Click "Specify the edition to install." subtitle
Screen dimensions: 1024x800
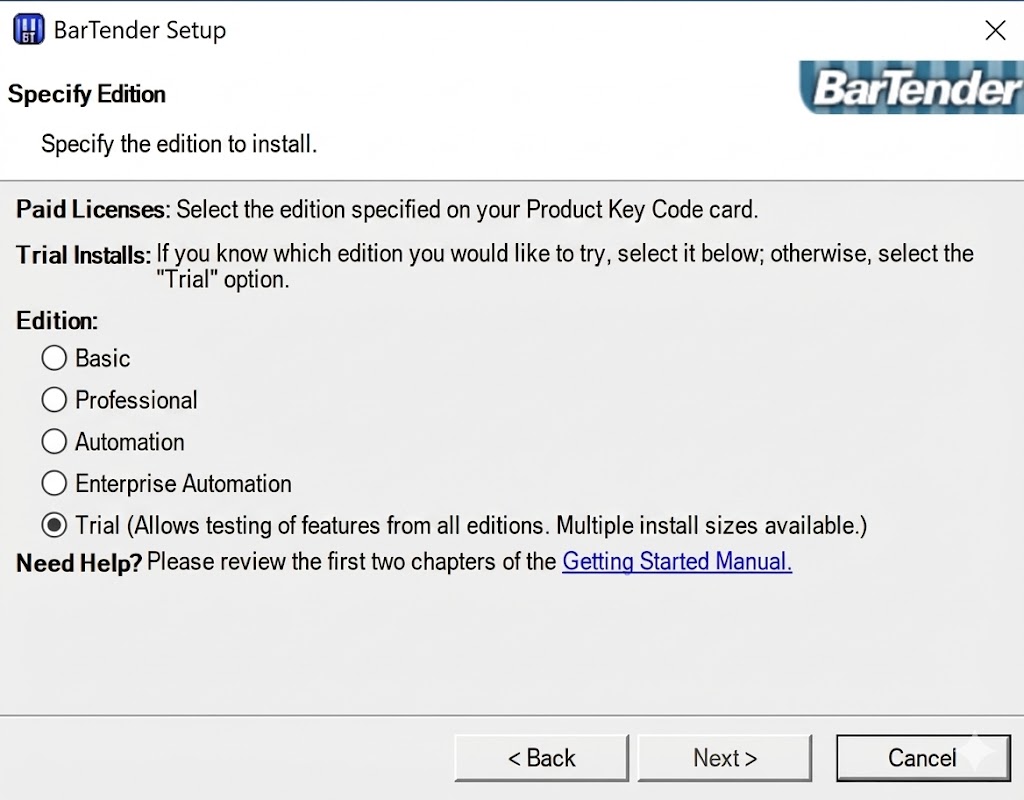179,144
